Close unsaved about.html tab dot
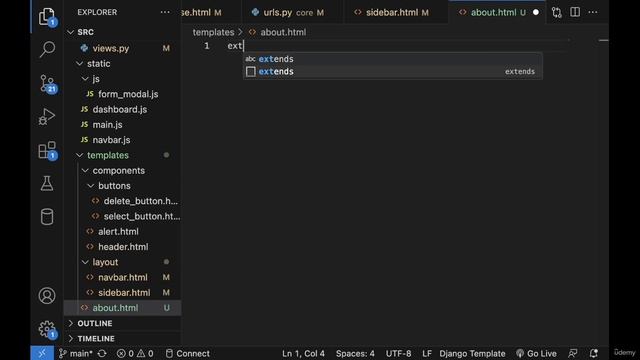The height and width of the screenshot is (360, 640). point(536,13)
